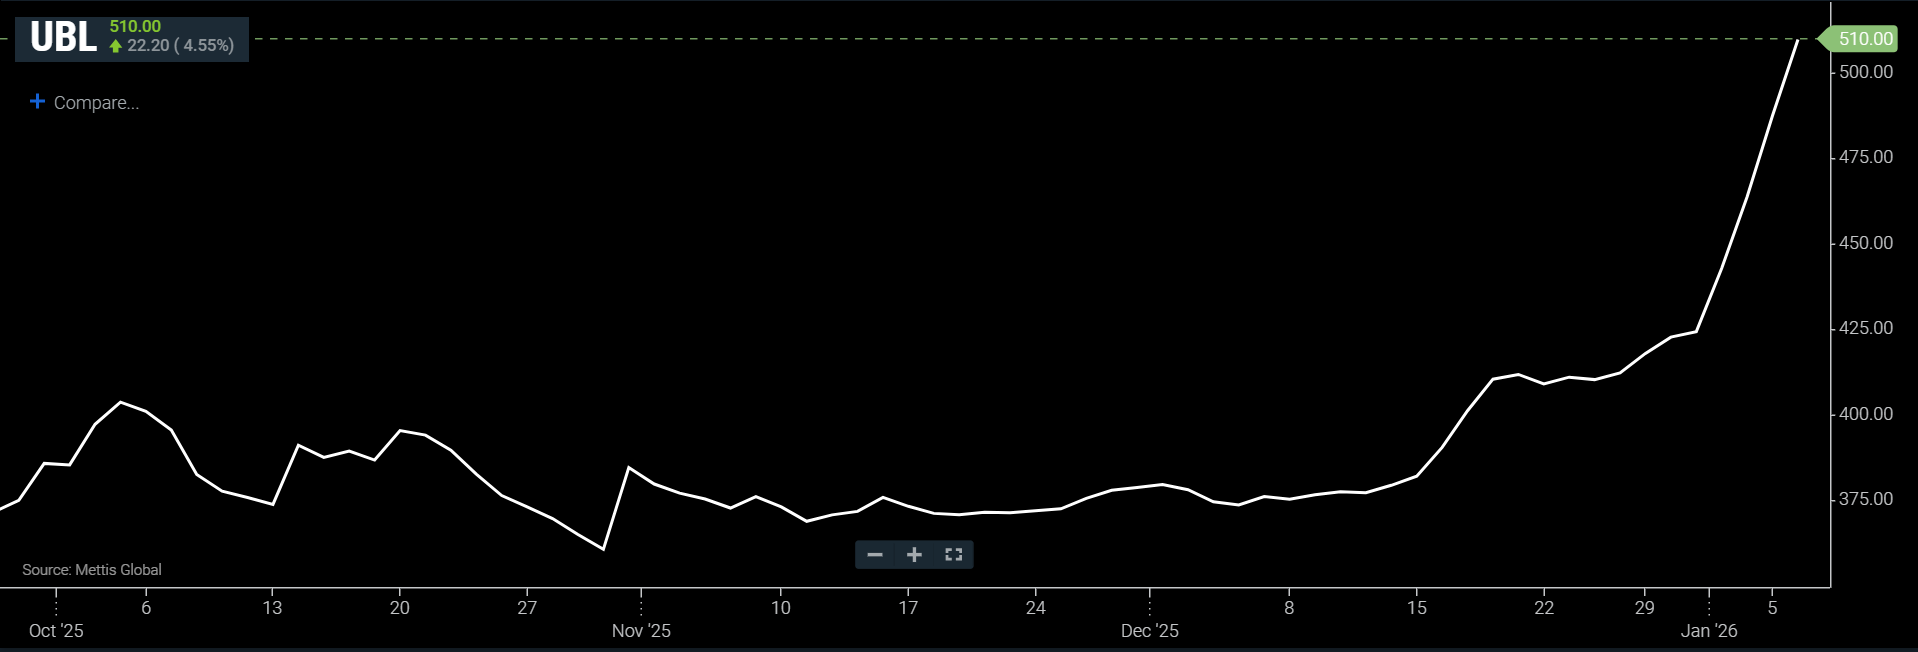Click the 500.00 price axis label
The image size is (1918, 652).
point(1865,72)
